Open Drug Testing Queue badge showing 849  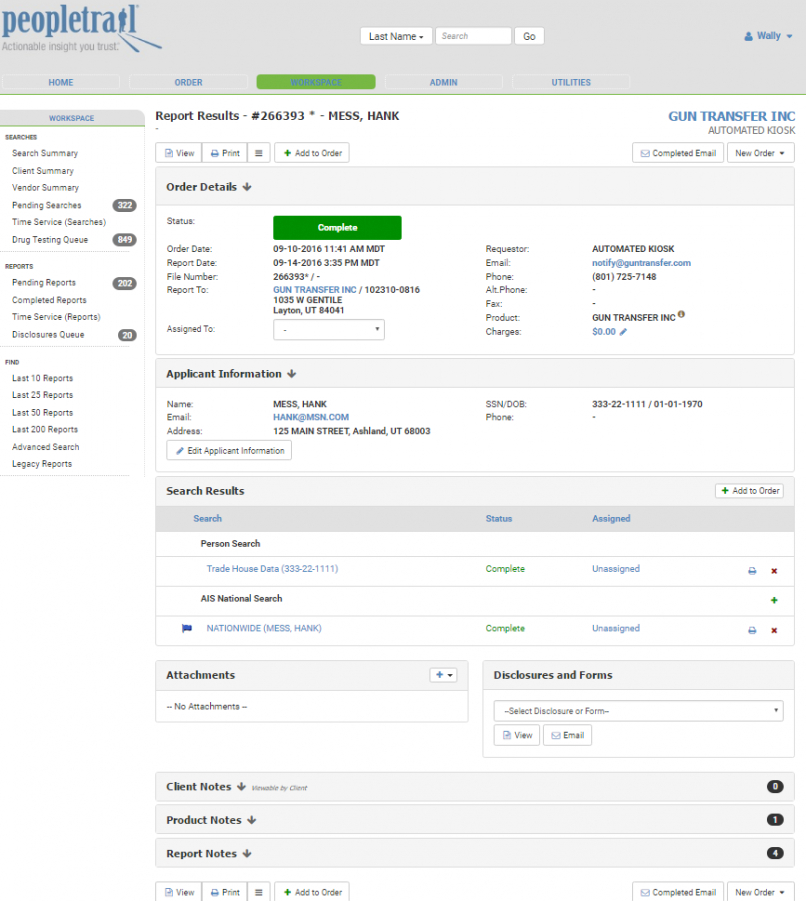tap(125, 240)
